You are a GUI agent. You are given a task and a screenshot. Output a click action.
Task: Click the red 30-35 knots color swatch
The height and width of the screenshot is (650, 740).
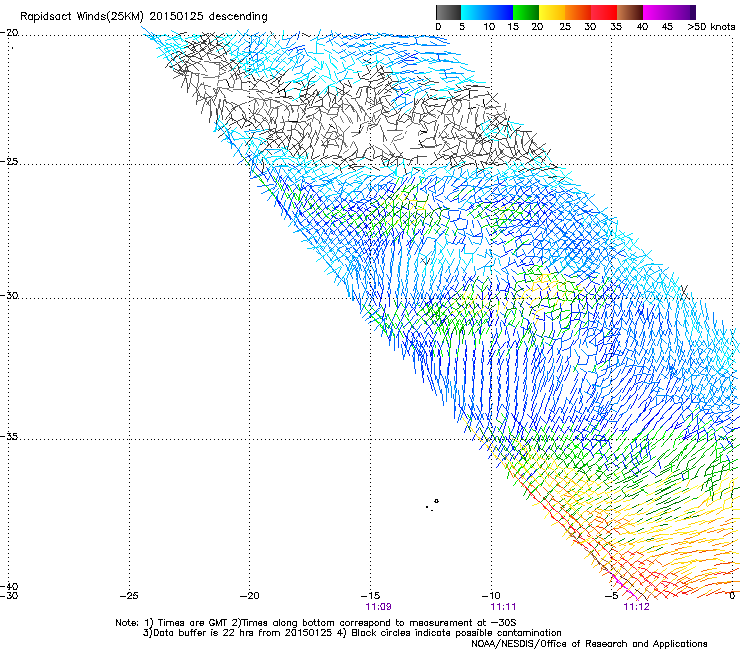pyautogui.click(x=604, y=12)
